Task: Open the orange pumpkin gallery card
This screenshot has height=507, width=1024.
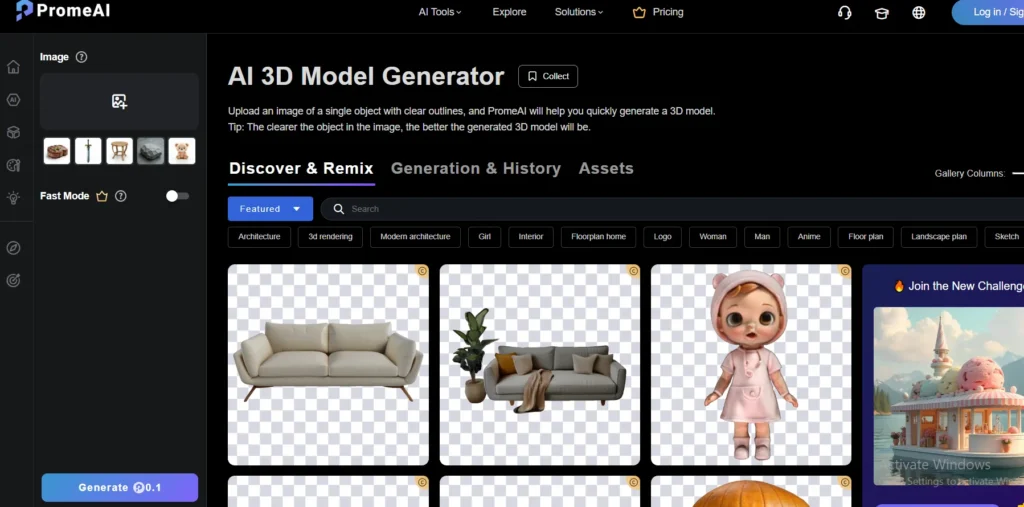Action: (751, 491)
